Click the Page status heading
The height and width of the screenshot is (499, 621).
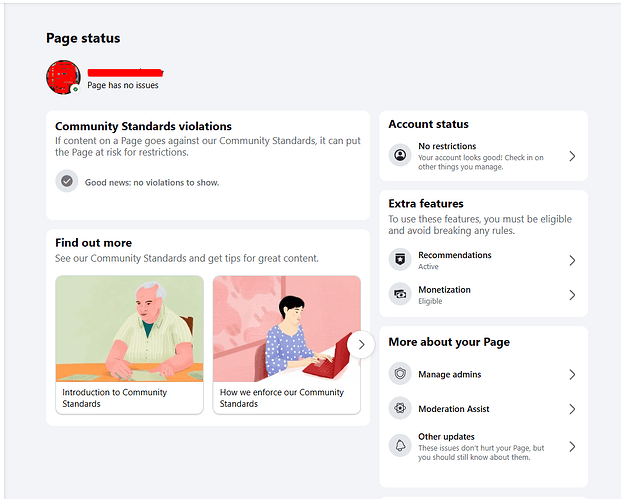click(x=83, y=38)
